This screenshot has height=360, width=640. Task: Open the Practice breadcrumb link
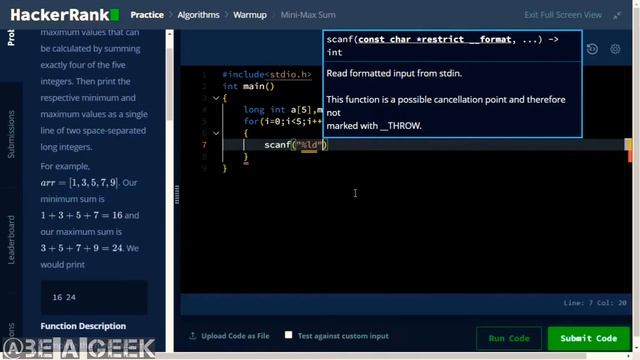point(147,15)
